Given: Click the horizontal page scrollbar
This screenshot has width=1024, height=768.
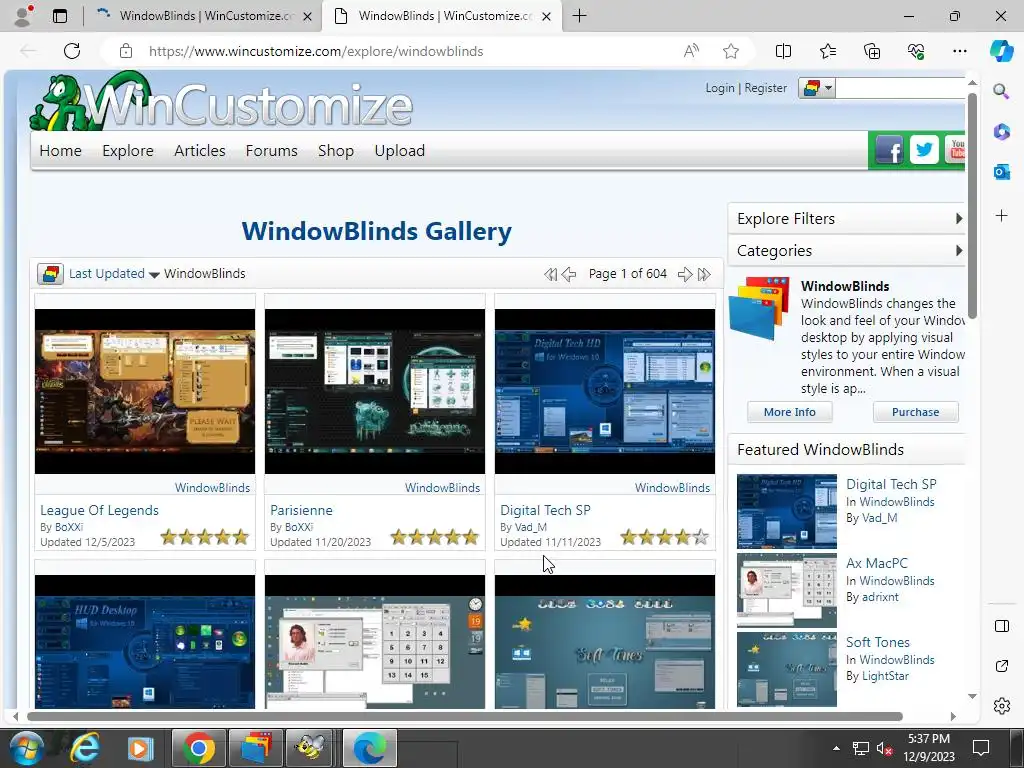Looking at the screenshot, I should pyautogui.click(x=465, y=716).
